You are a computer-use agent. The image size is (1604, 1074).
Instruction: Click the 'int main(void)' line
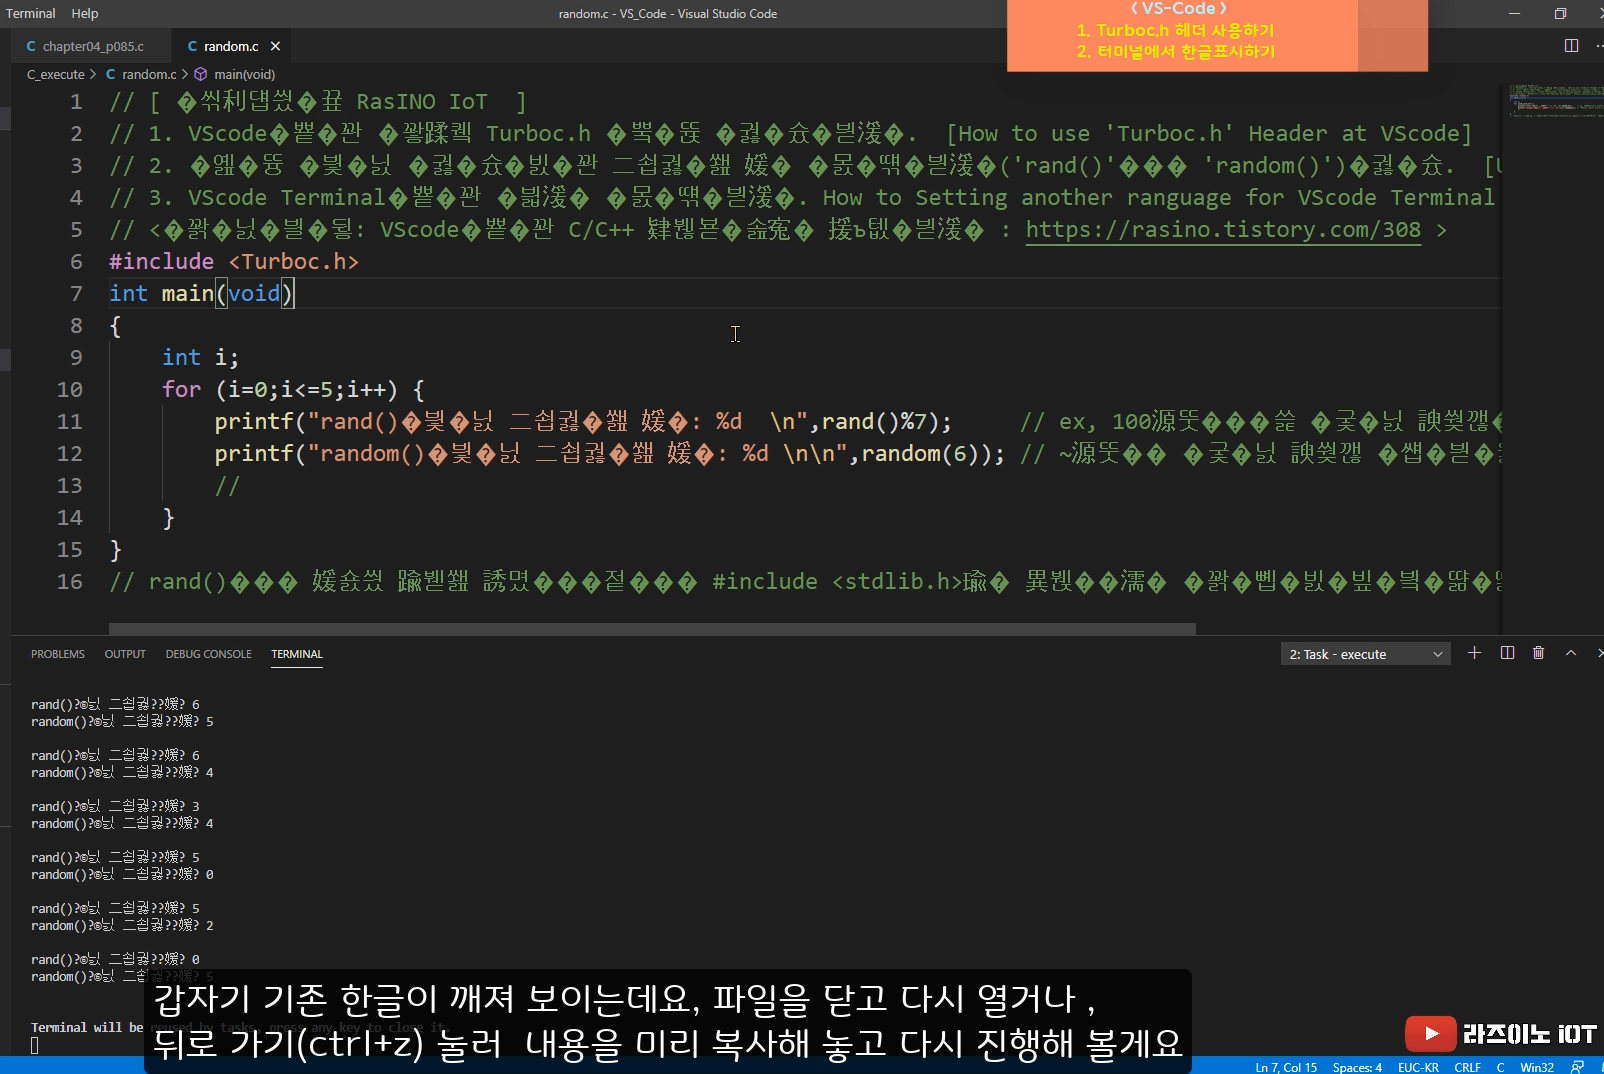[201, 293]
